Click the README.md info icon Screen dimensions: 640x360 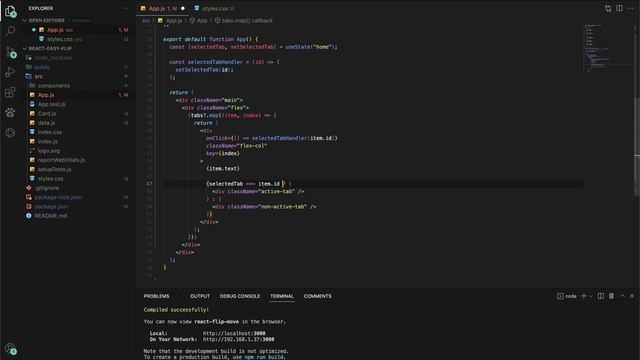(x=29, y=216)
